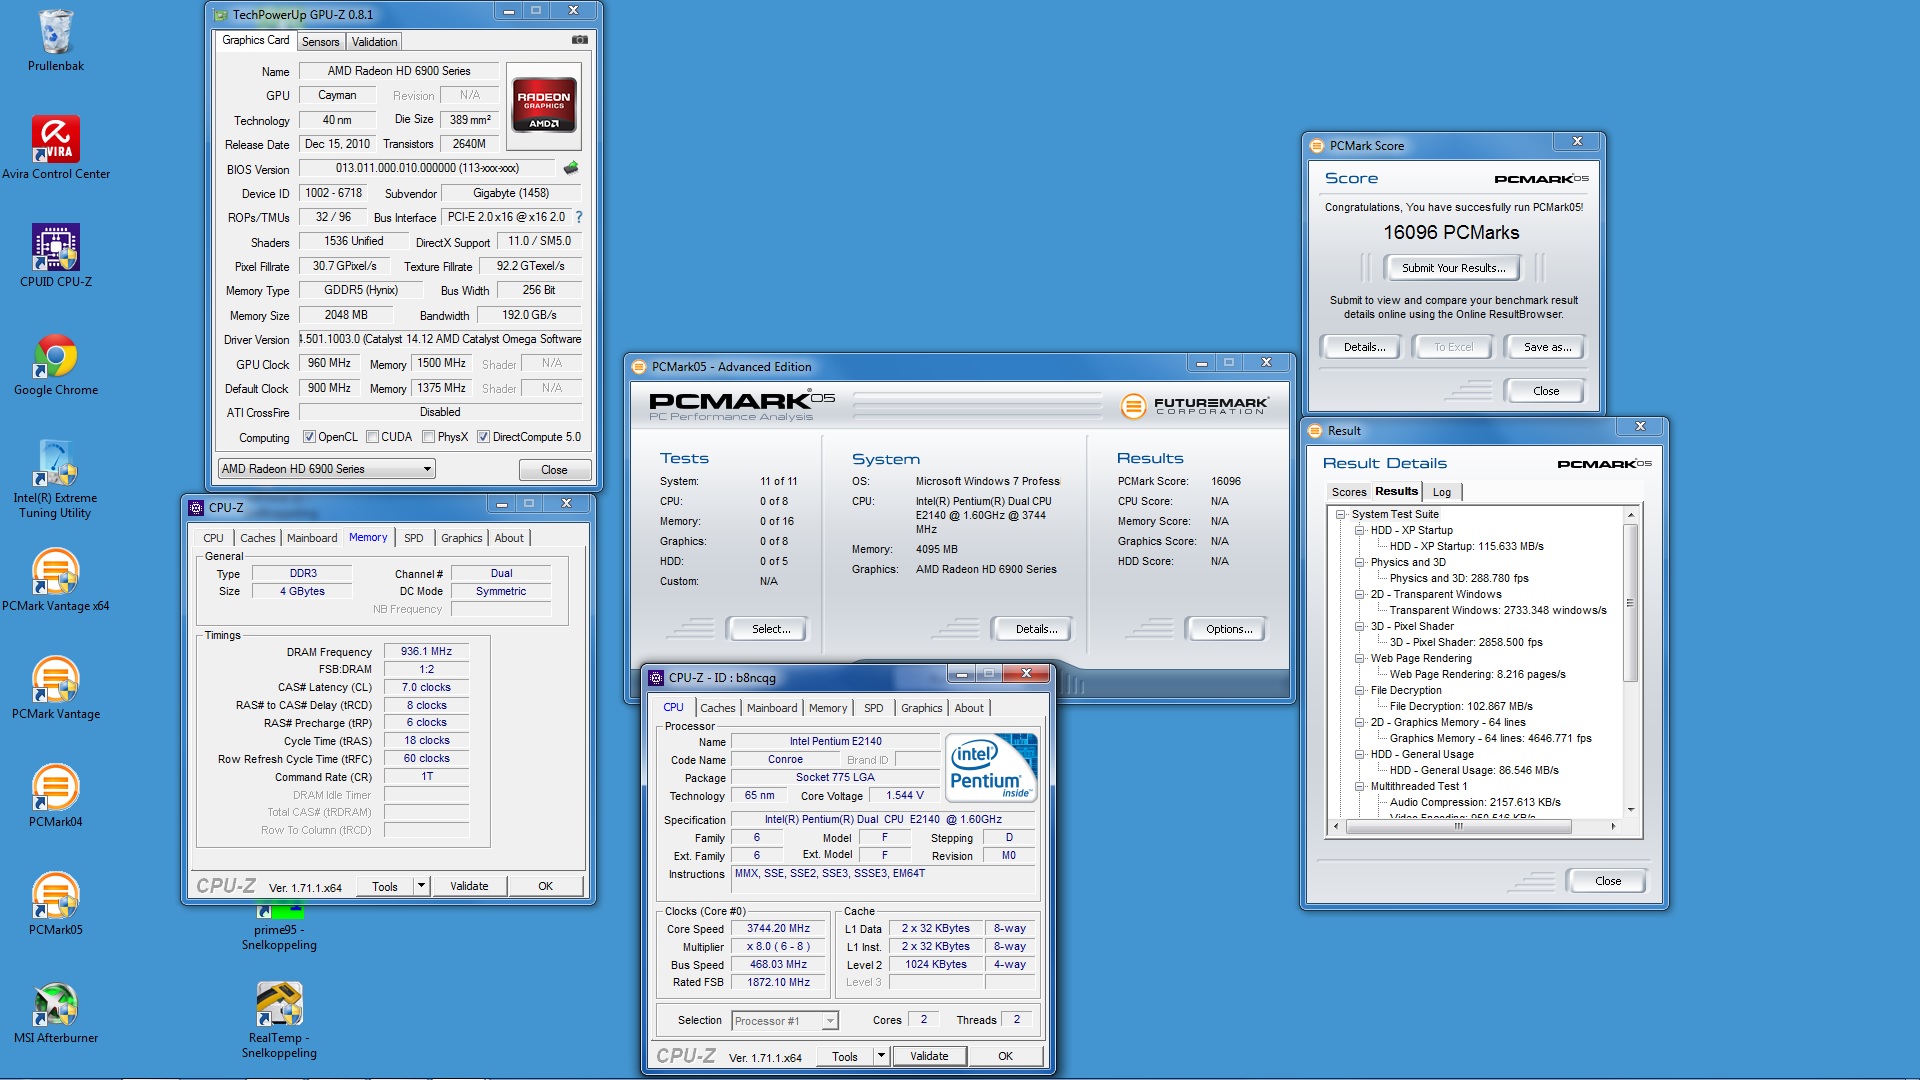Viewport: 1920px width, 1080px height.
Task: Click the Bus Interface question mark
Action: [x=578, y=217]
